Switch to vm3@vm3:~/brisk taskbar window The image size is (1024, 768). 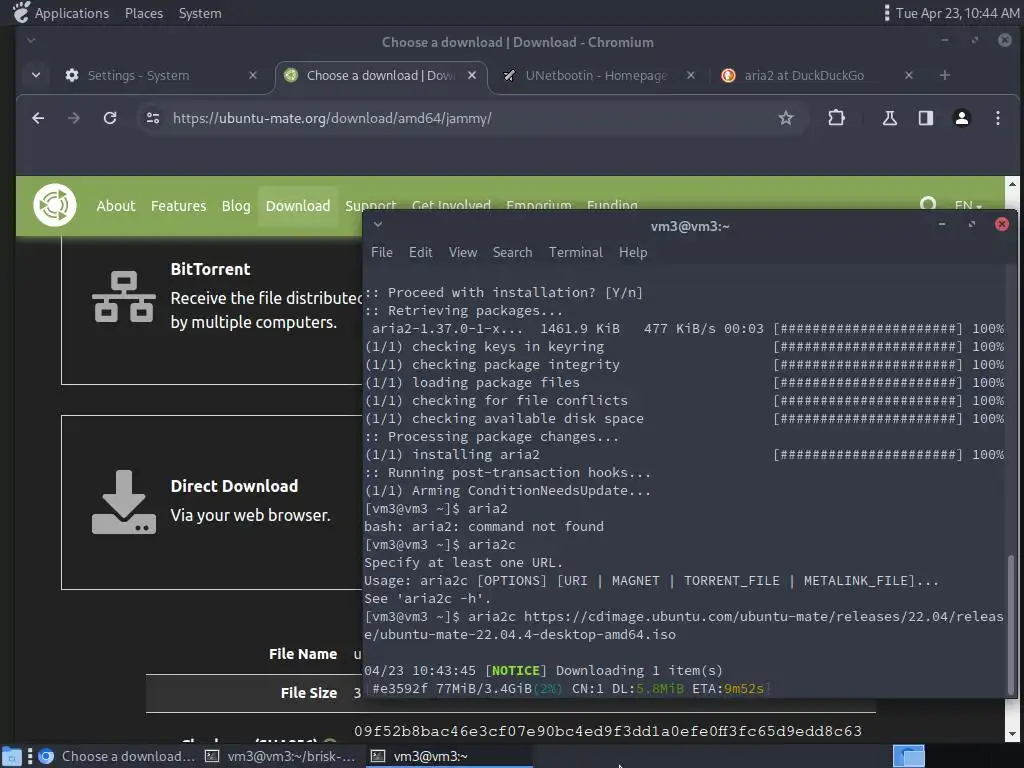click(281, 756)
